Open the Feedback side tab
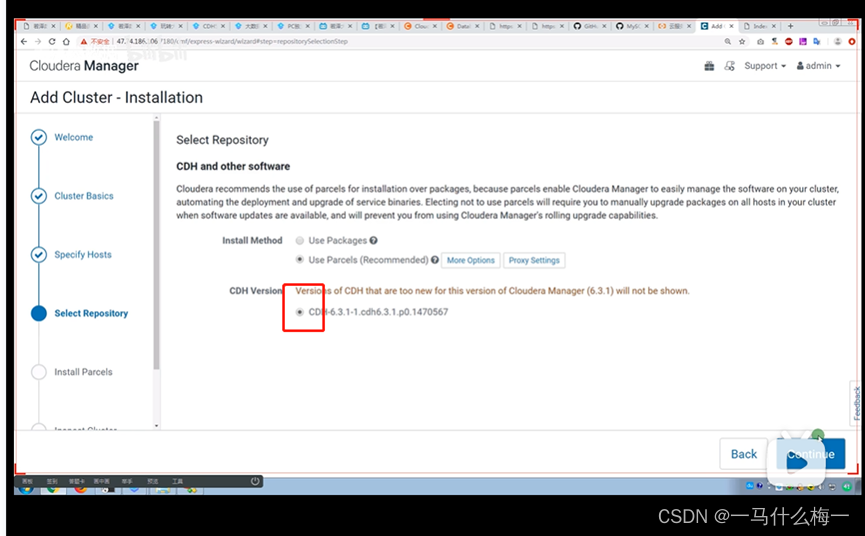 [x=856, y=403]
